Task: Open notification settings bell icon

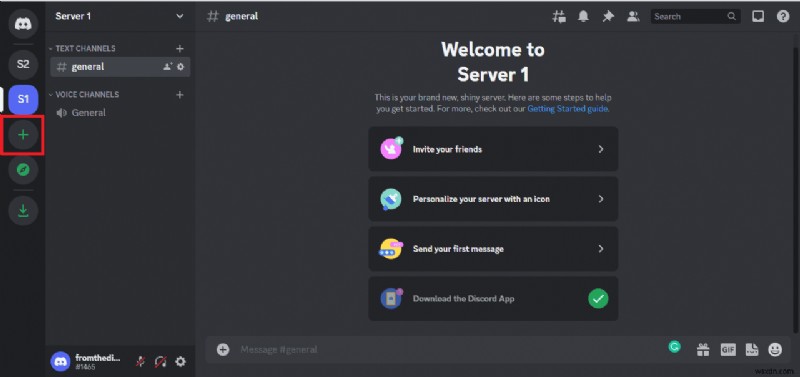Action: coord(583,16)
